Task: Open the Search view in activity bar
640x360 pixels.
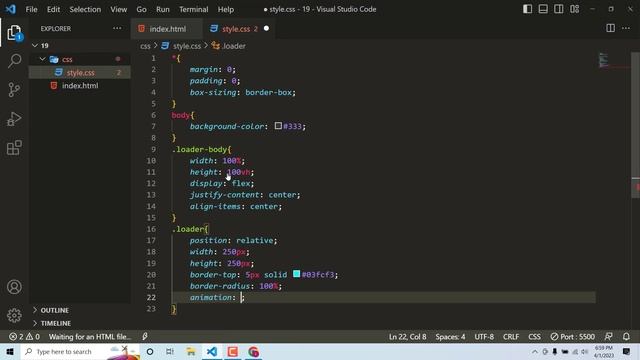Action: [14, 61]
